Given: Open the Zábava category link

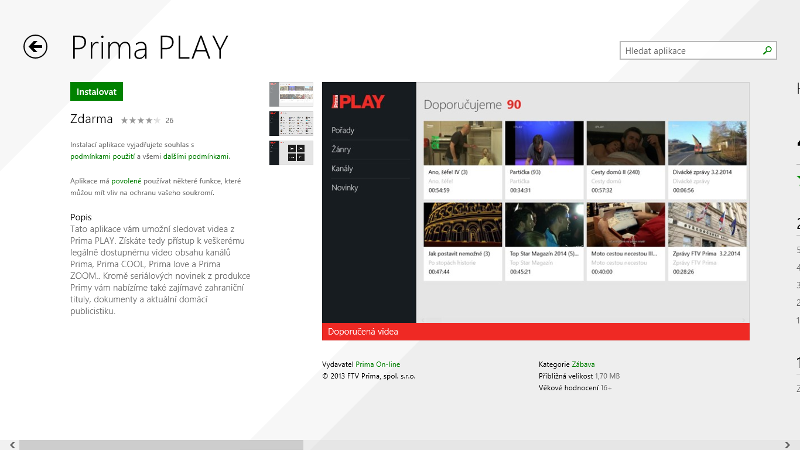Looking at the screenshot, I should point(583,366).
